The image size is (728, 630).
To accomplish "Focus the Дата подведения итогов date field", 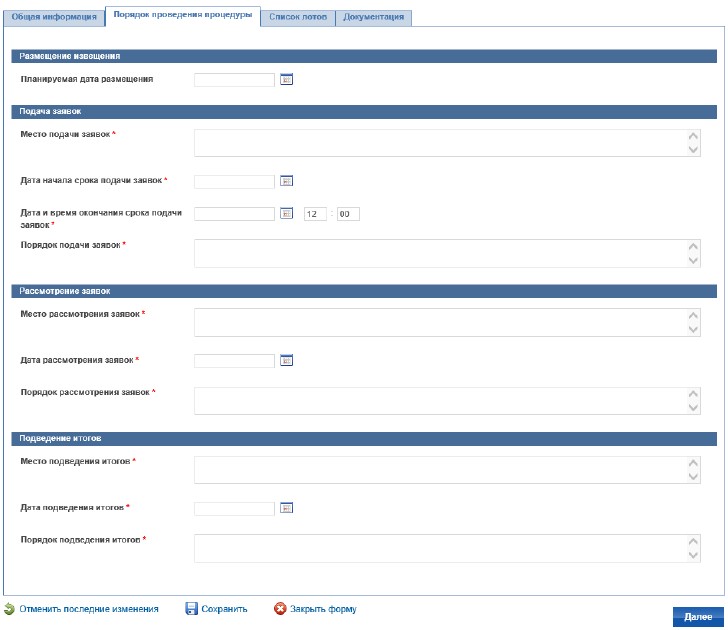I will tap(234, 508).
